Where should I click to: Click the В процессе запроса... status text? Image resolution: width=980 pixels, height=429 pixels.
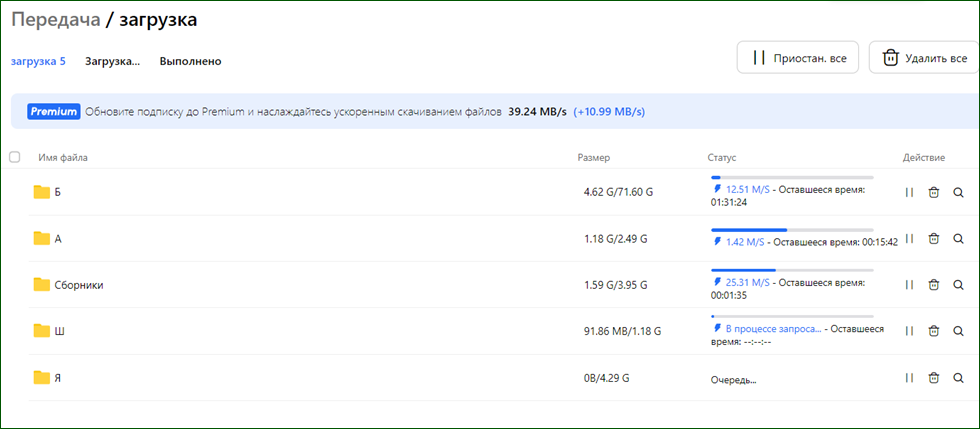(774, 328)
